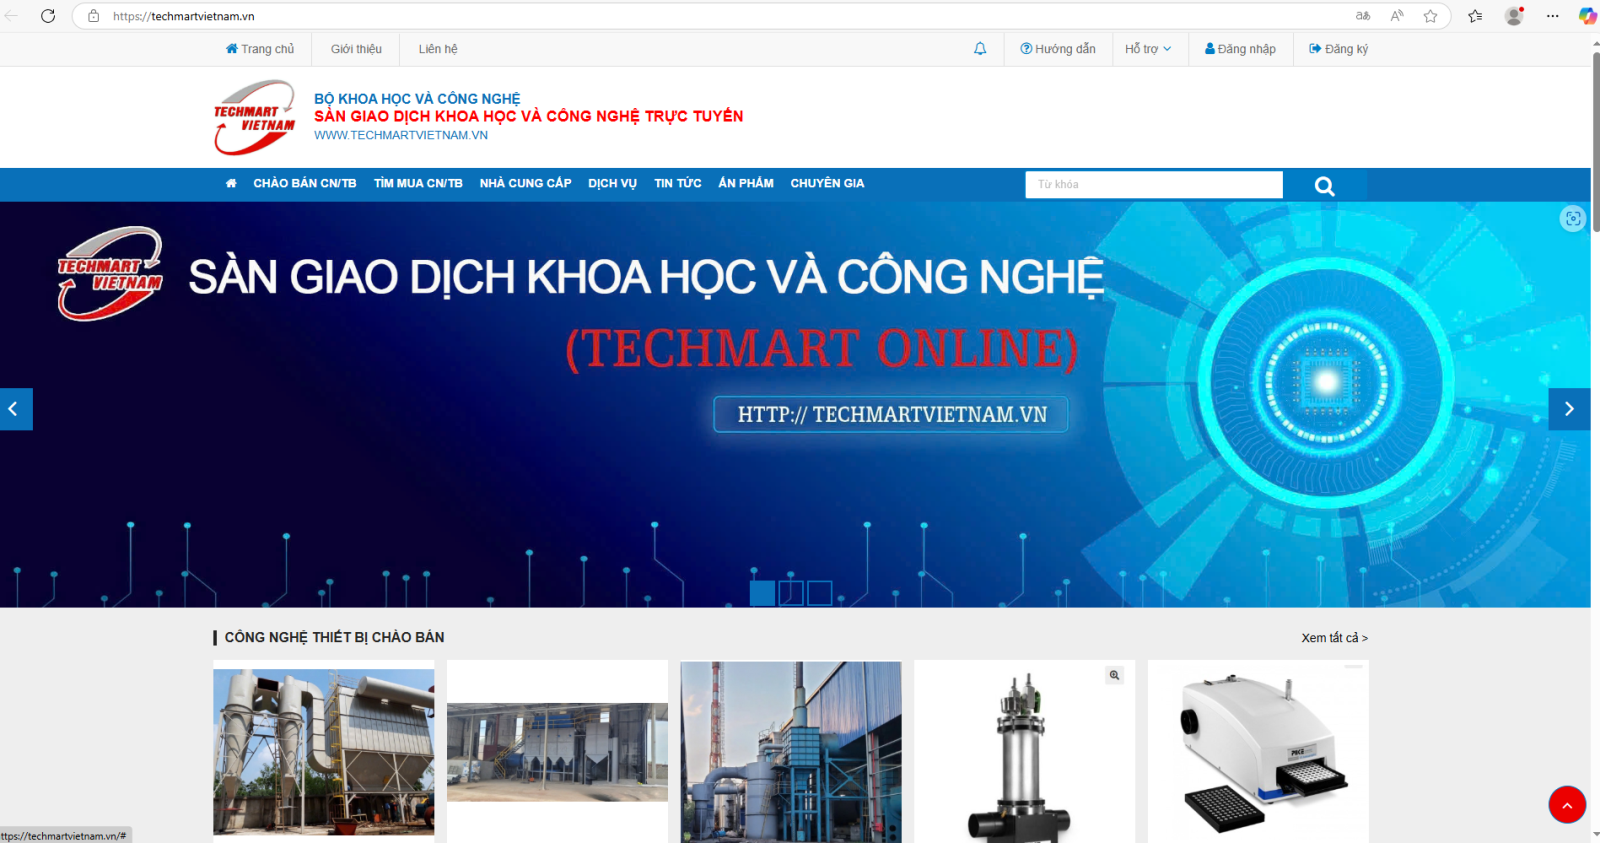Click the magnifier search button
Image resolution: width=1600 pixels, height=843 pixels.
point(1325,185)
